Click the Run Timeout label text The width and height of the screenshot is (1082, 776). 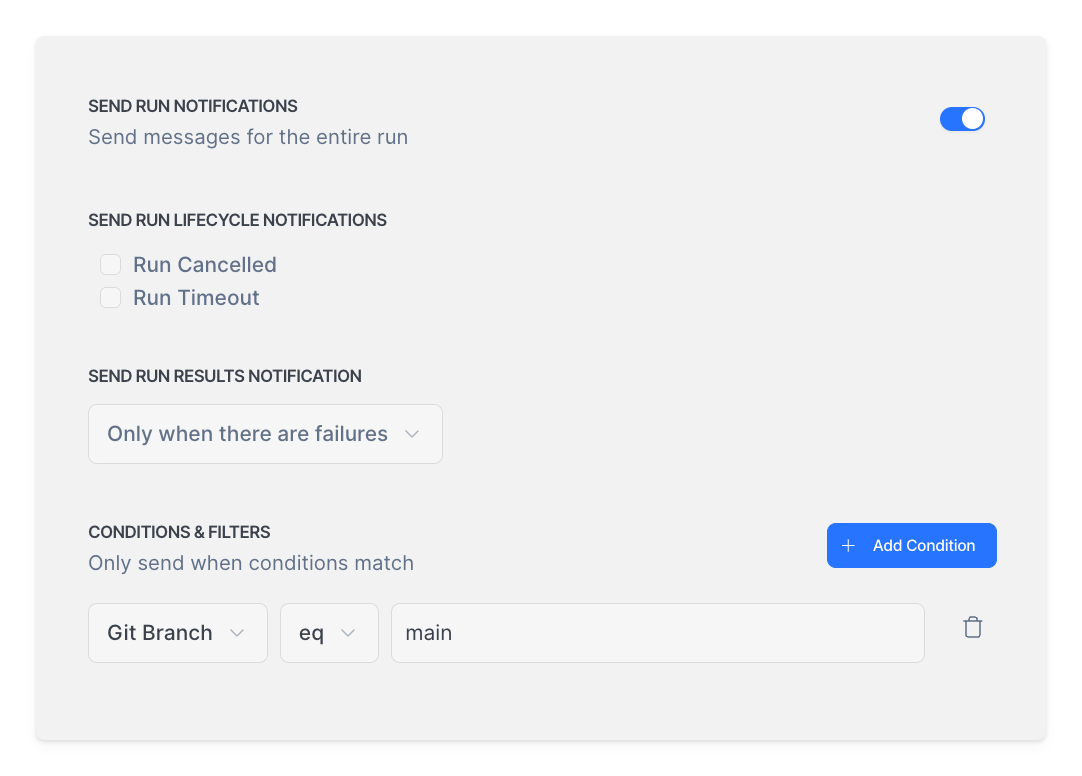click(196, 298)
